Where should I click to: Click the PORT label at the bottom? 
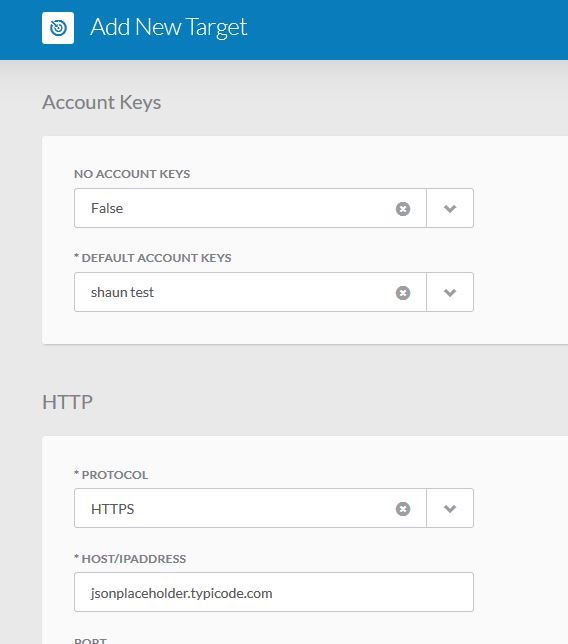click(90, 640)
